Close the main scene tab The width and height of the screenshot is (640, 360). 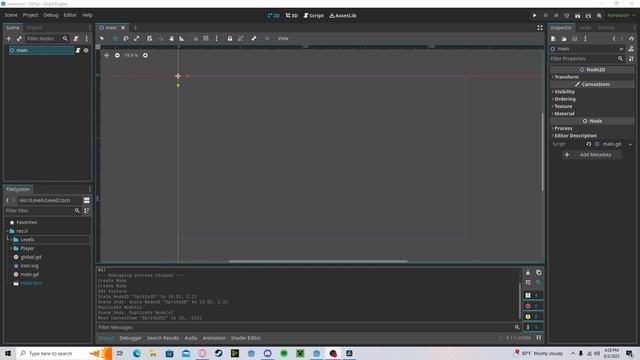pyautogui.click(x=123, y=28)
